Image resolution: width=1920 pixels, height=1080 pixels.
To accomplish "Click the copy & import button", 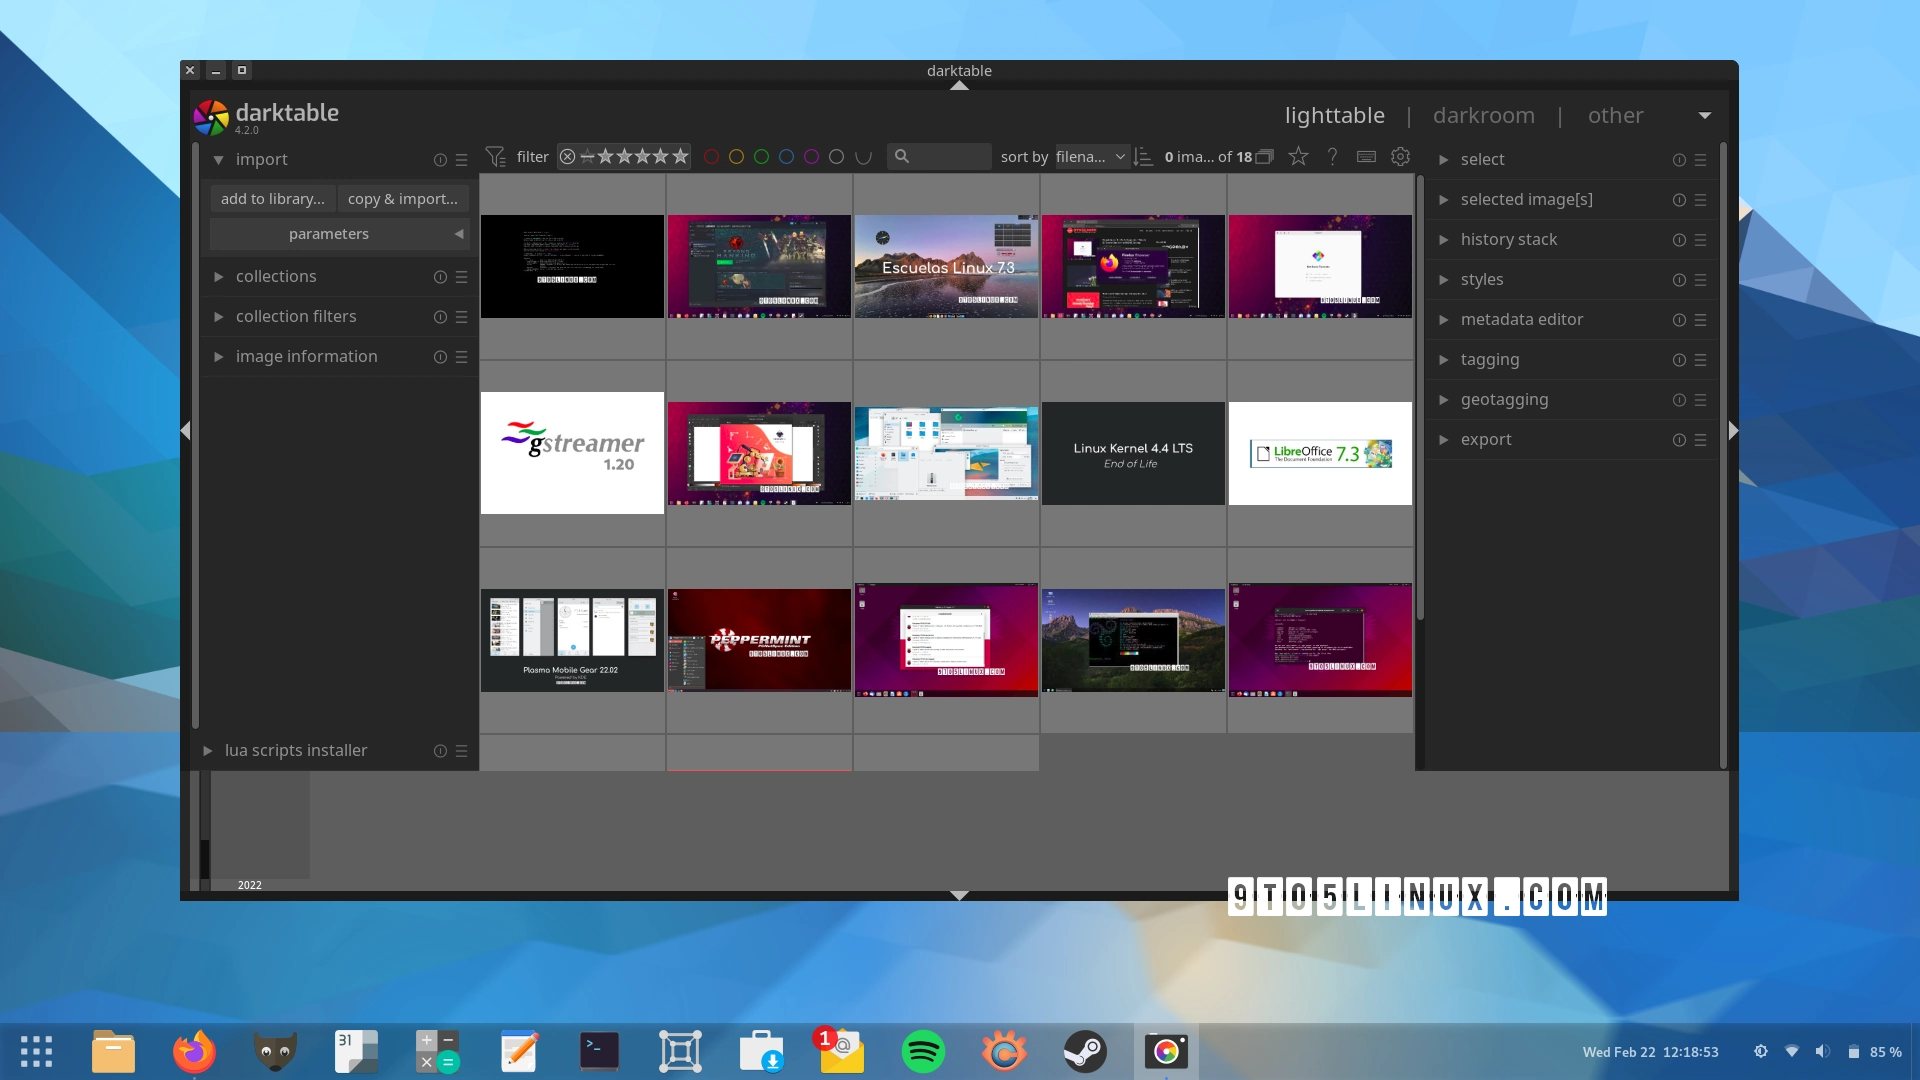I will [403, 198].
